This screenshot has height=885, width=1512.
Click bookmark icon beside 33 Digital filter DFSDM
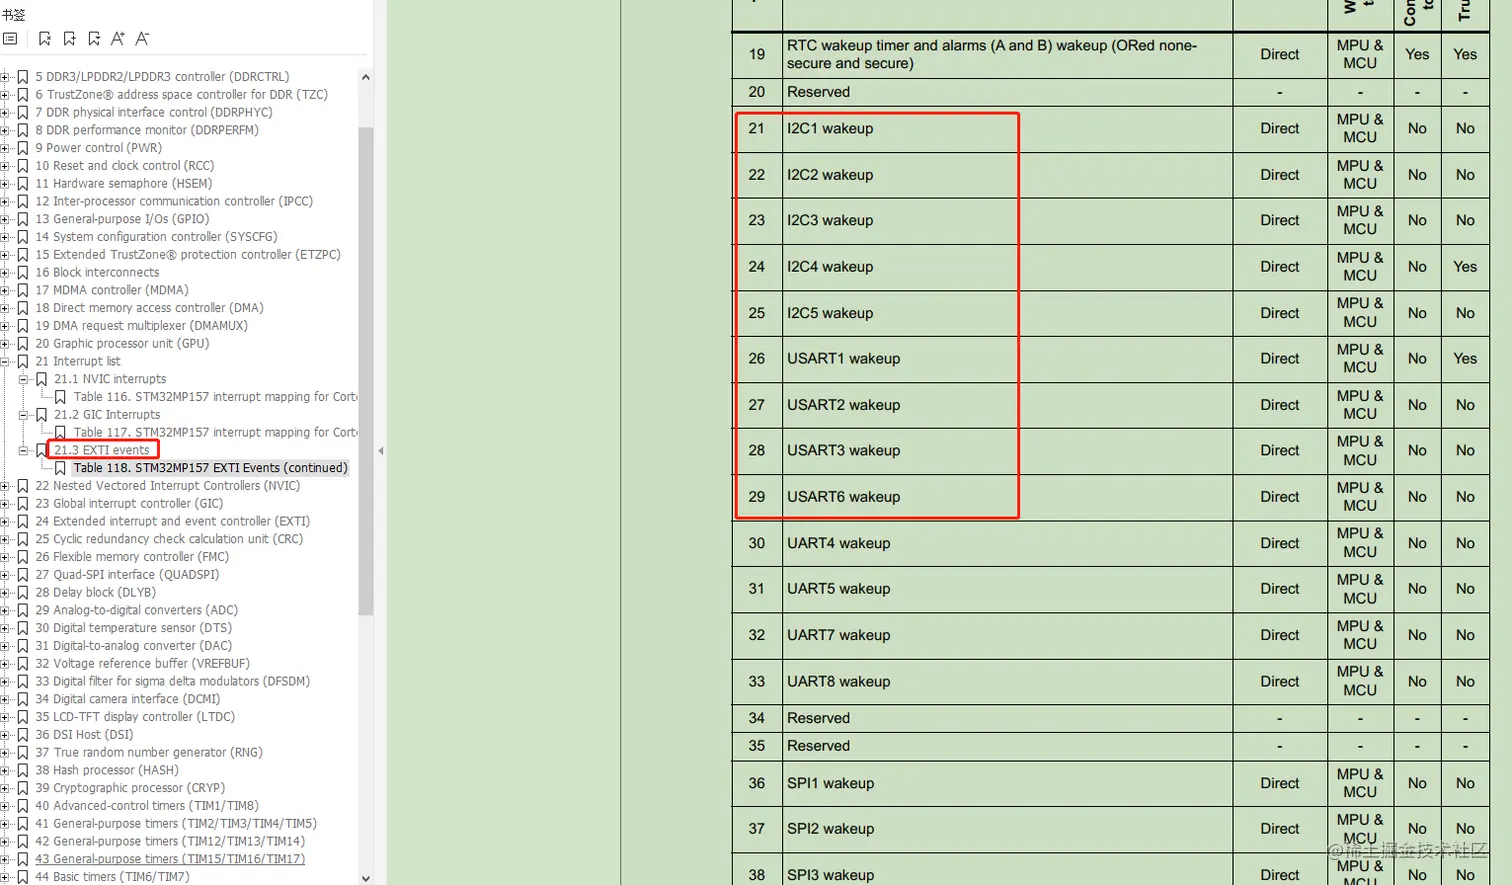[x=22, y=682]
